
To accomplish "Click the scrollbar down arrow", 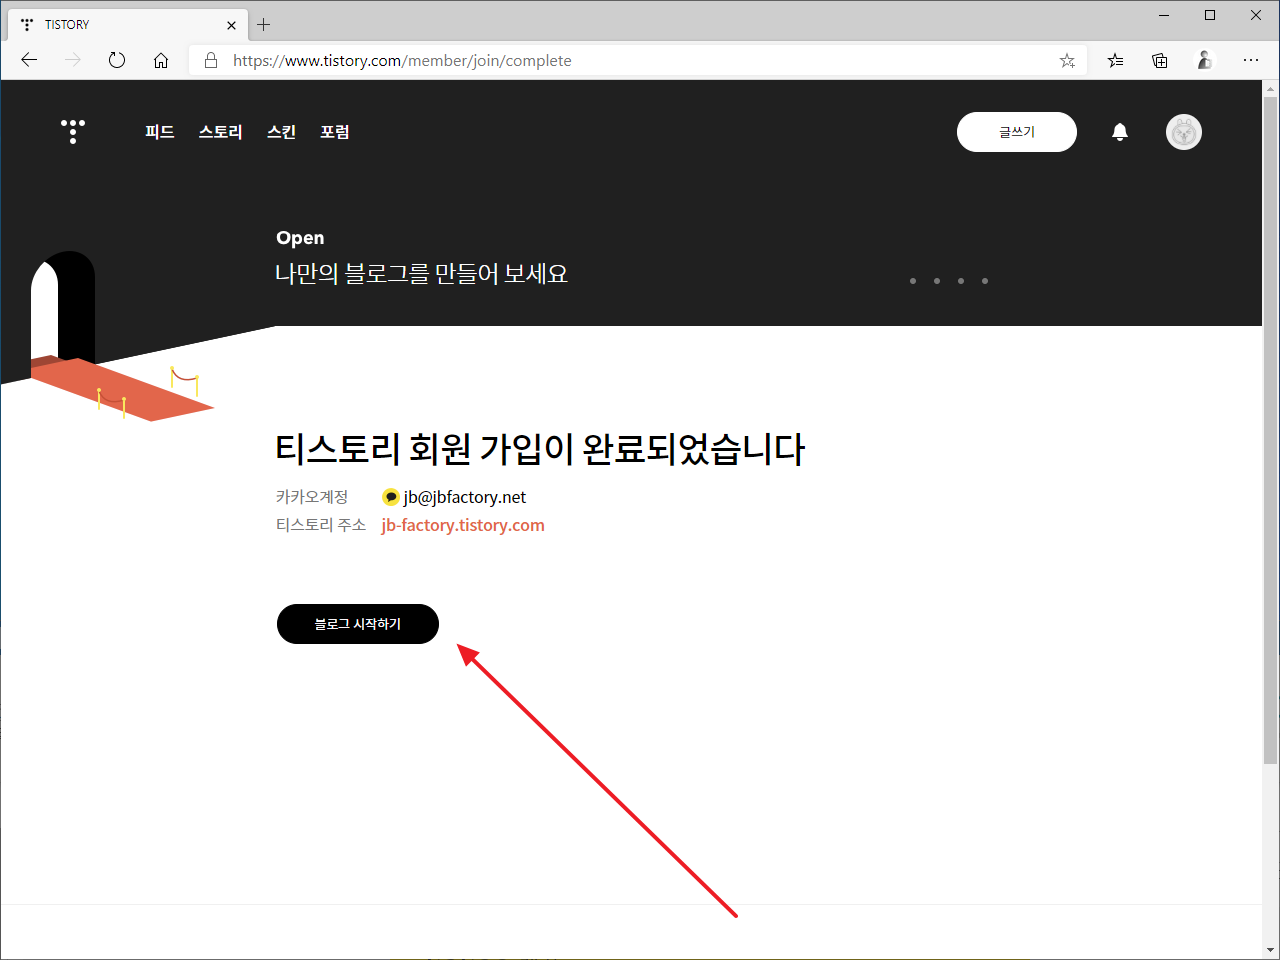I will (x=1270, y=950).
